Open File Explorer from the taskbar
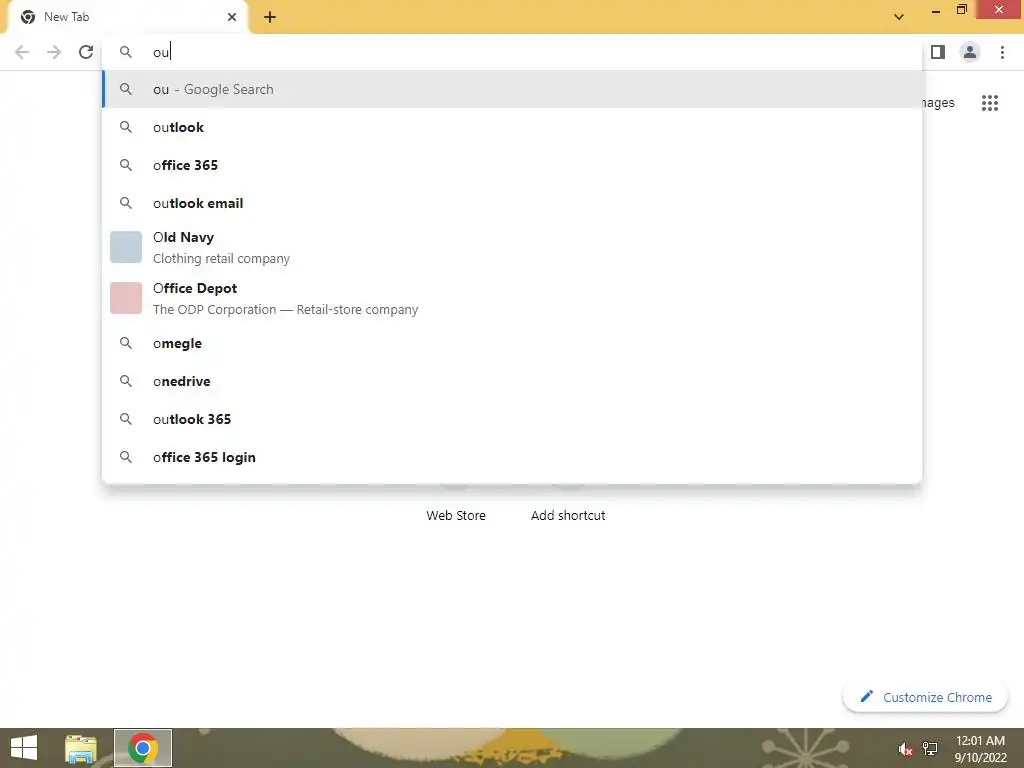Image resolution: width=1024 pixels, height=768 pixels. (x=81, y=748)
